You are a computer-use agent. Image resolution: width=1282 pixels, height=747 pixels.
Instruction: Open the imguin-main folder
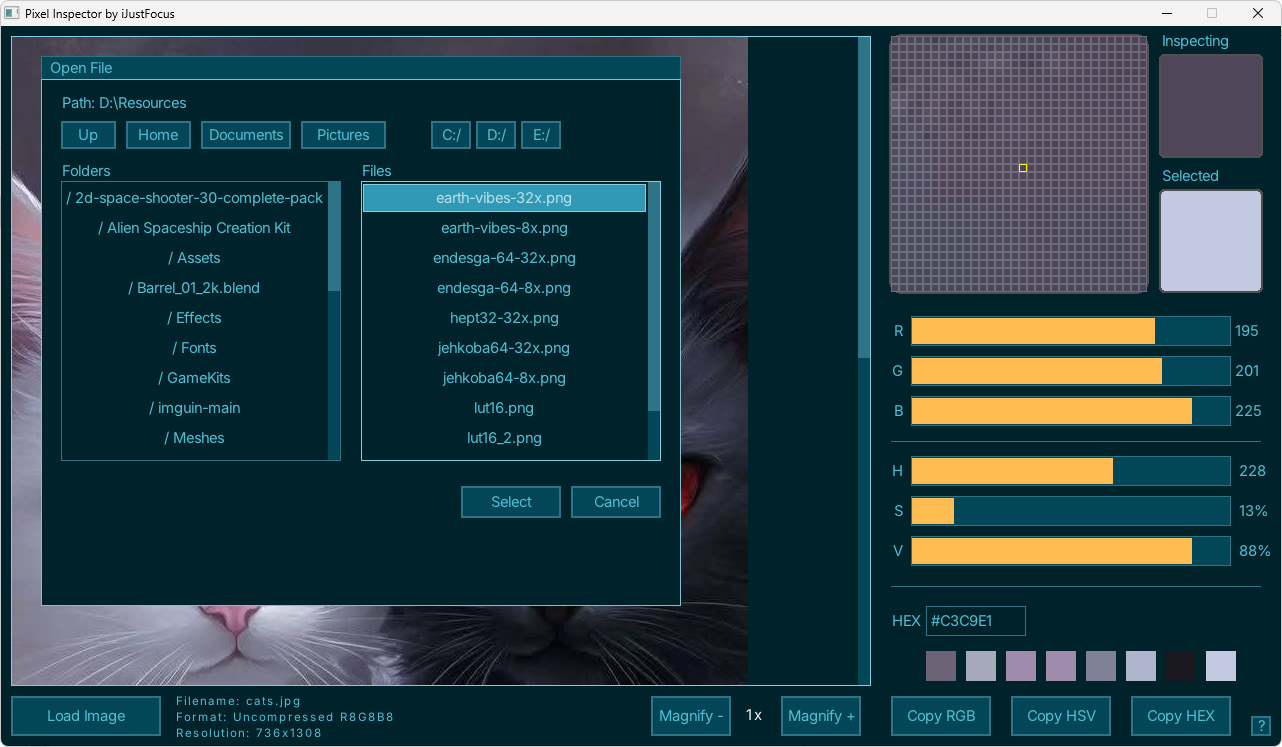pyautogui.click(x=195, y=408)
